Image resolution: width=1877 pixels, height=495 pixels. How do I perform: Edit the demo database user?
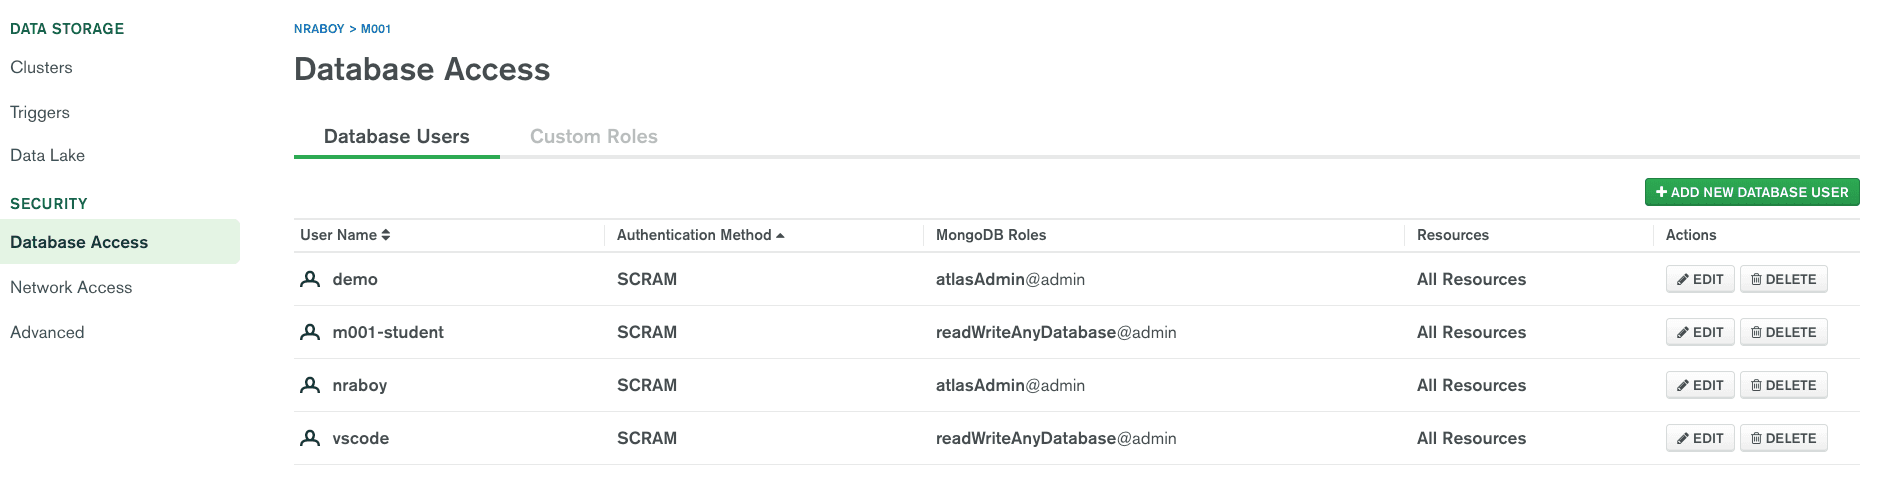[x=1699, y=279]
